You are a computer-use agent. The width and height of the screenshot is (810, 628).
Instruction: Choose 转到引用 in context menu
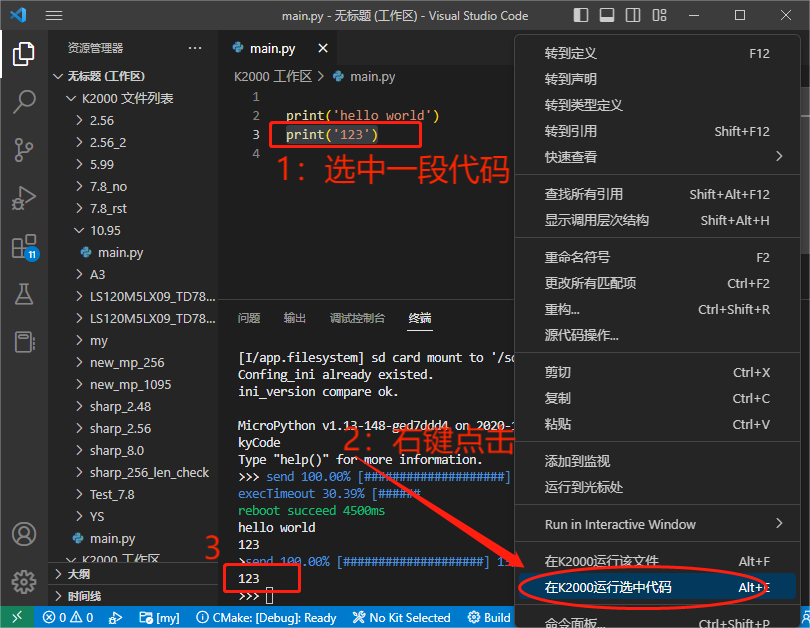coord(657,131)
